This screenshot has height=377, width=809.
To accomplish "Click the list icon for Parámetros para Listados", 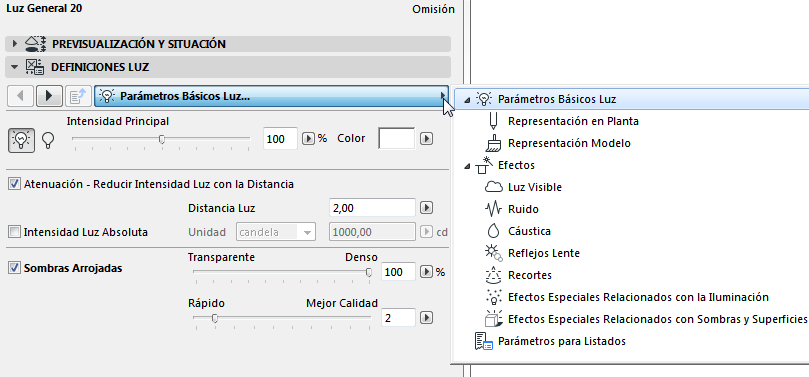I will click(x=484, y=341).
